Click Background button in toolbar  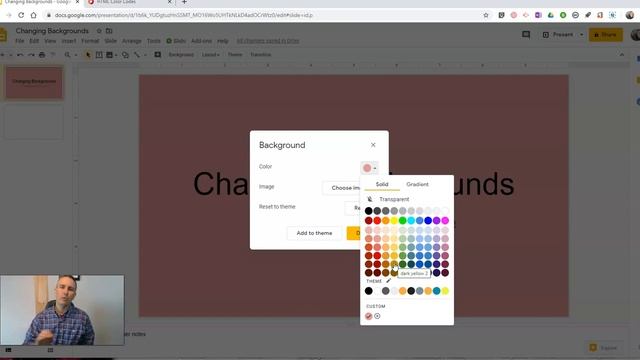181,55
